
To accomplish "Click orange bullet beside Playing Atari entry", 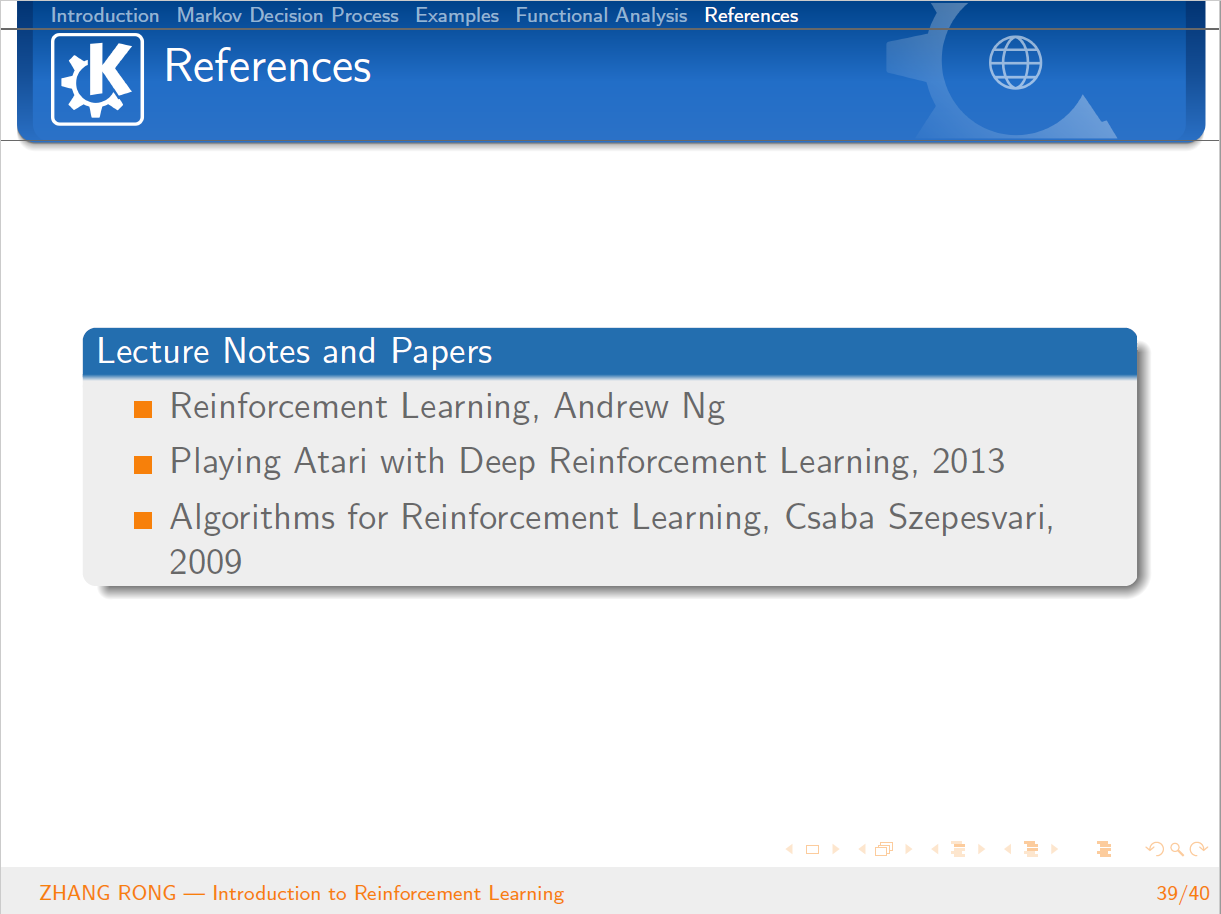I will coord(143,464).
